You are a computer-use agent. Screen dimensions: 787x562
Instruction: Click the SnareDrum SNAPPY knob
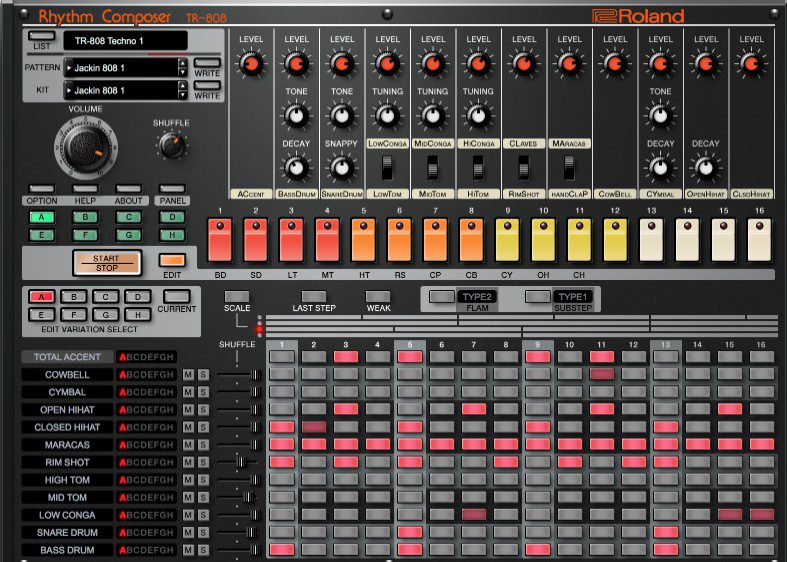342,168
